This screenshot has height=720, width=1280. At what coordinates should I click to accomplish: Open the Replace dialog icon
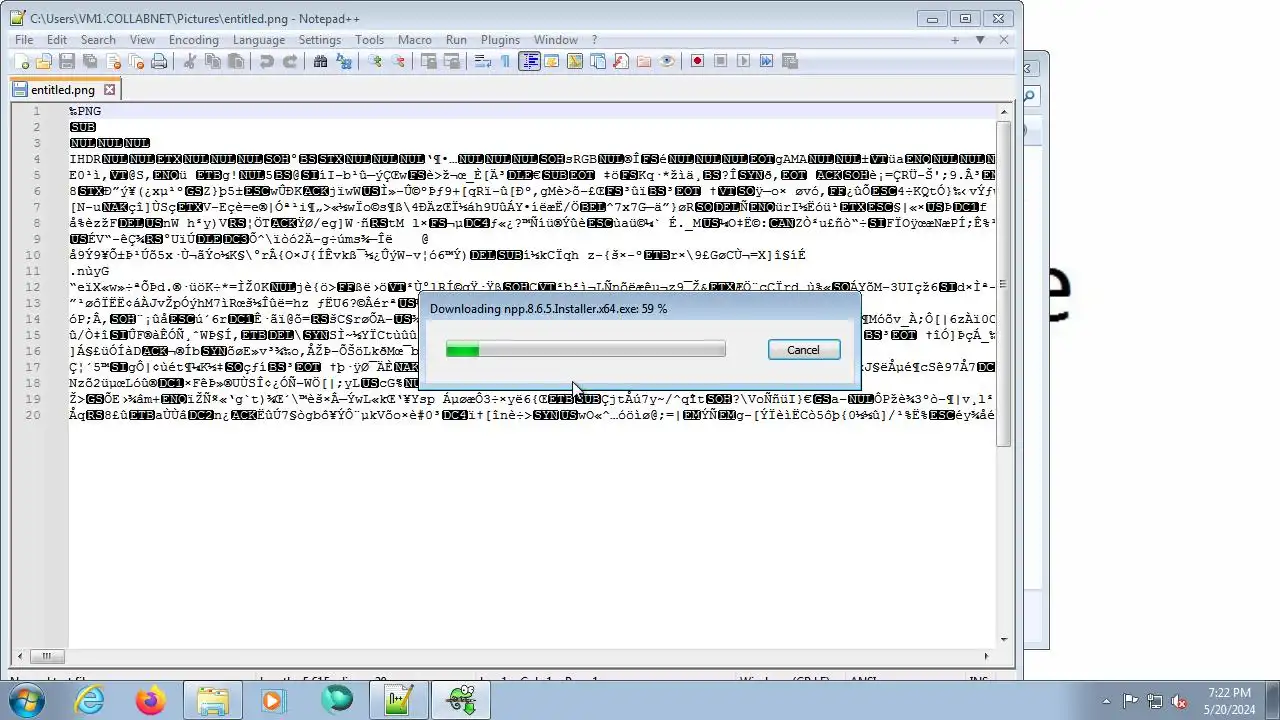tap(344, 61)
